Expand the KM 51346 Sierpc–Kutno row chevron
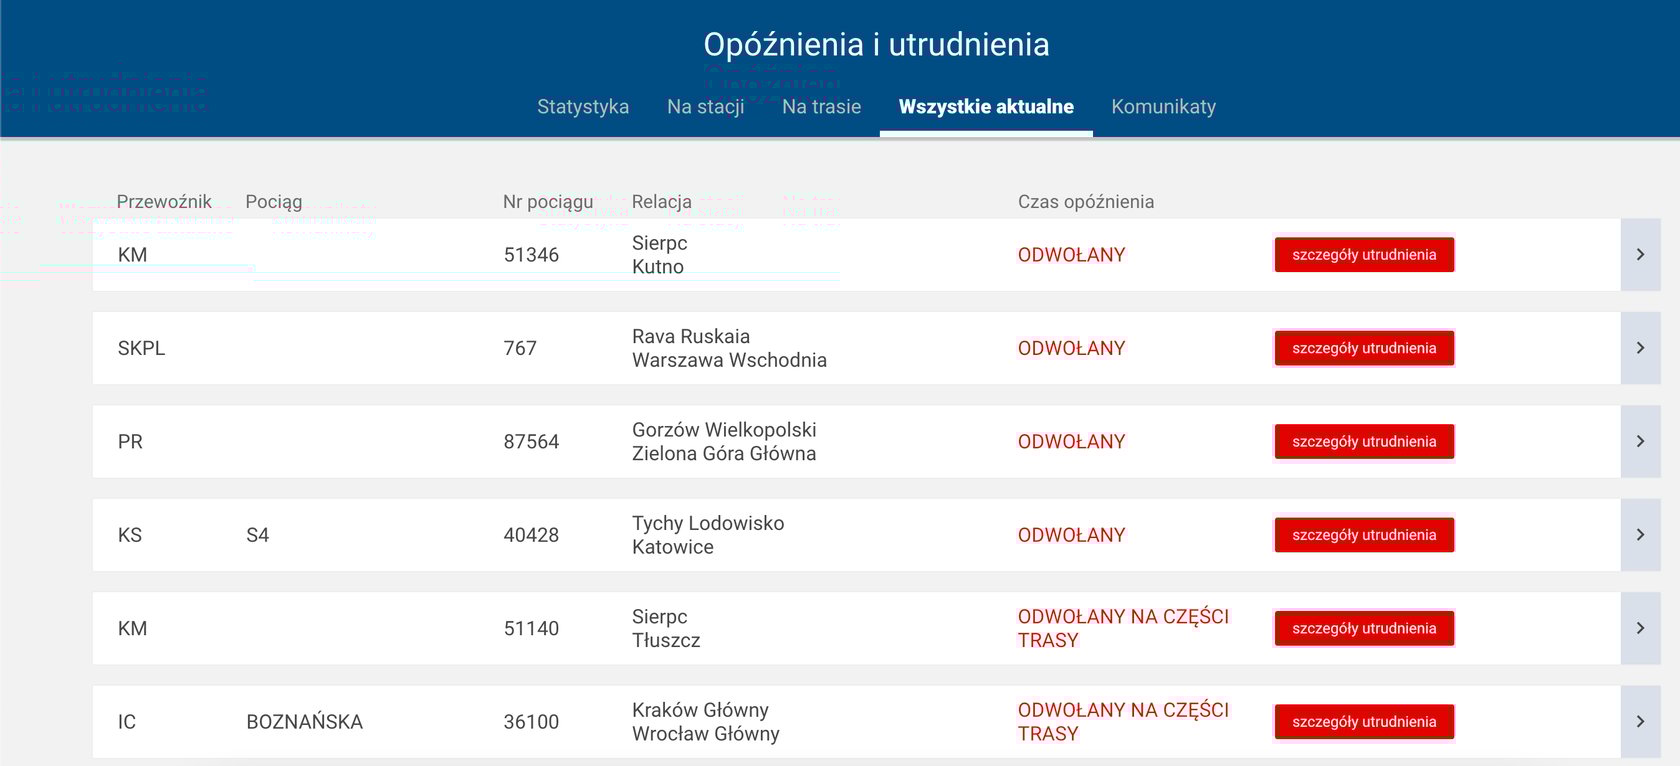Viewport: 1680px width, 766px height. point(1640,255)
